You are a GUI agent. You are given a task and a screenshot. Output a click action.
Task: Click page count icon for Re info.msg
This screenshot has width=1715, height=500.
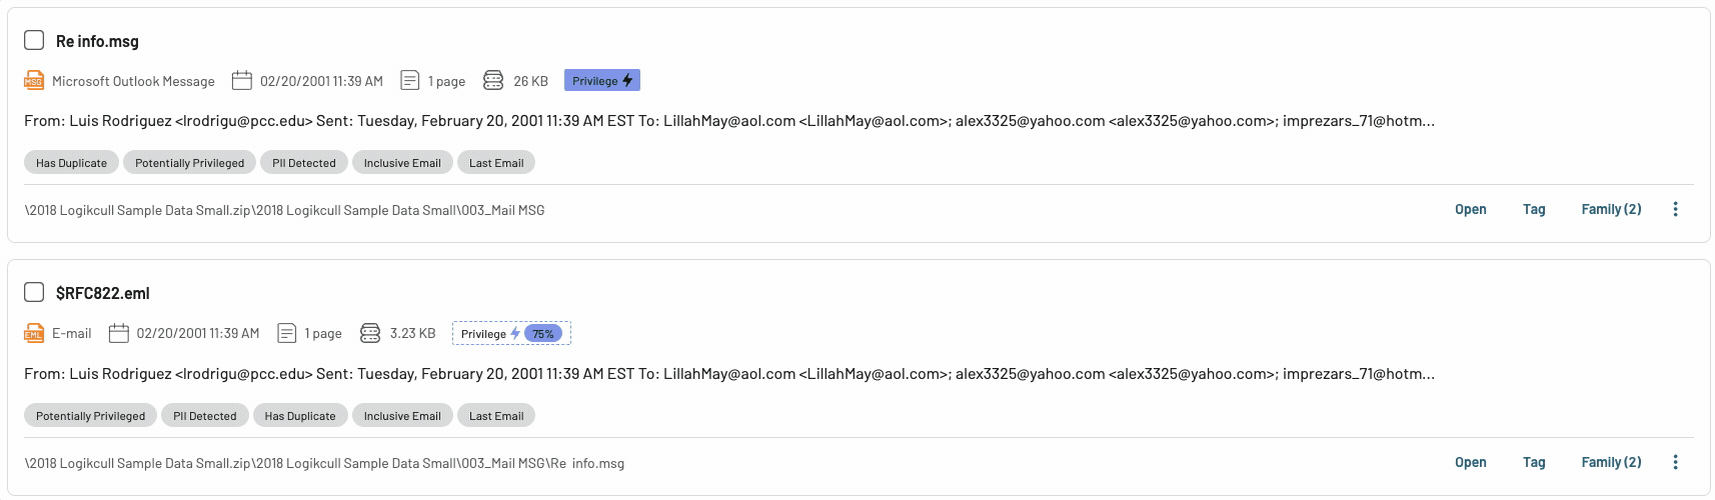coord(410,80)
